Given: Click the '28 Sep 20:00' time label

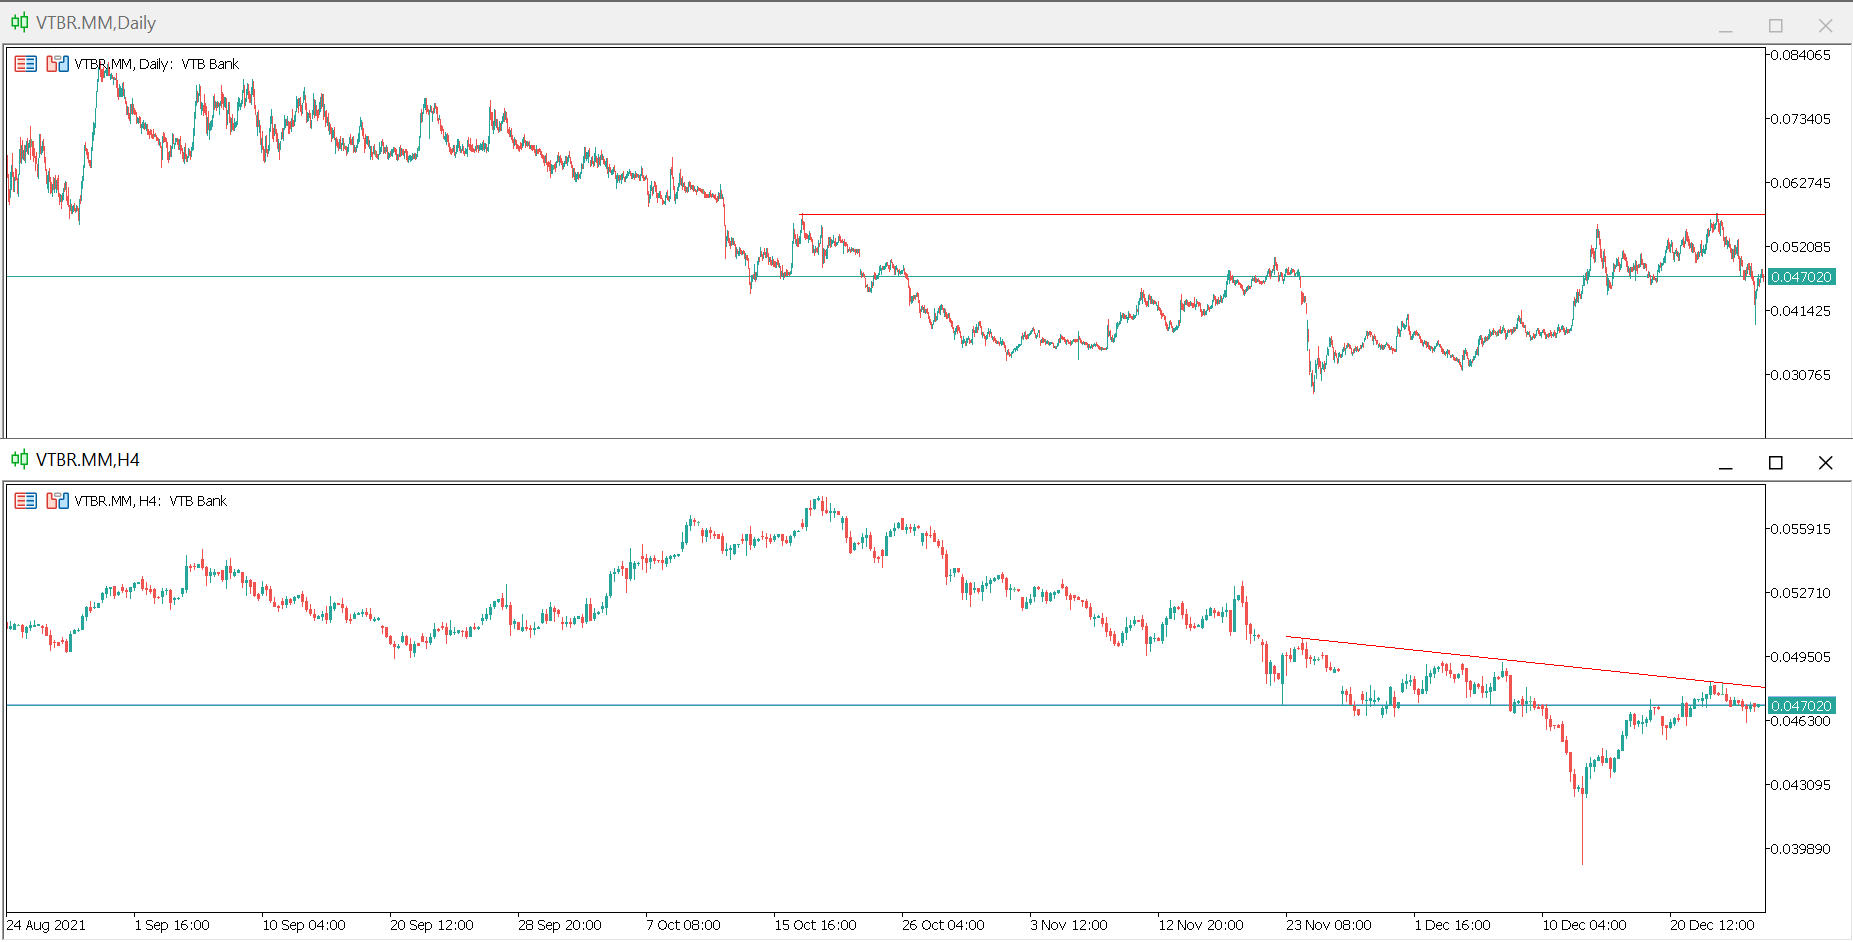Looking at the screenshot, I should pos(560,925).
